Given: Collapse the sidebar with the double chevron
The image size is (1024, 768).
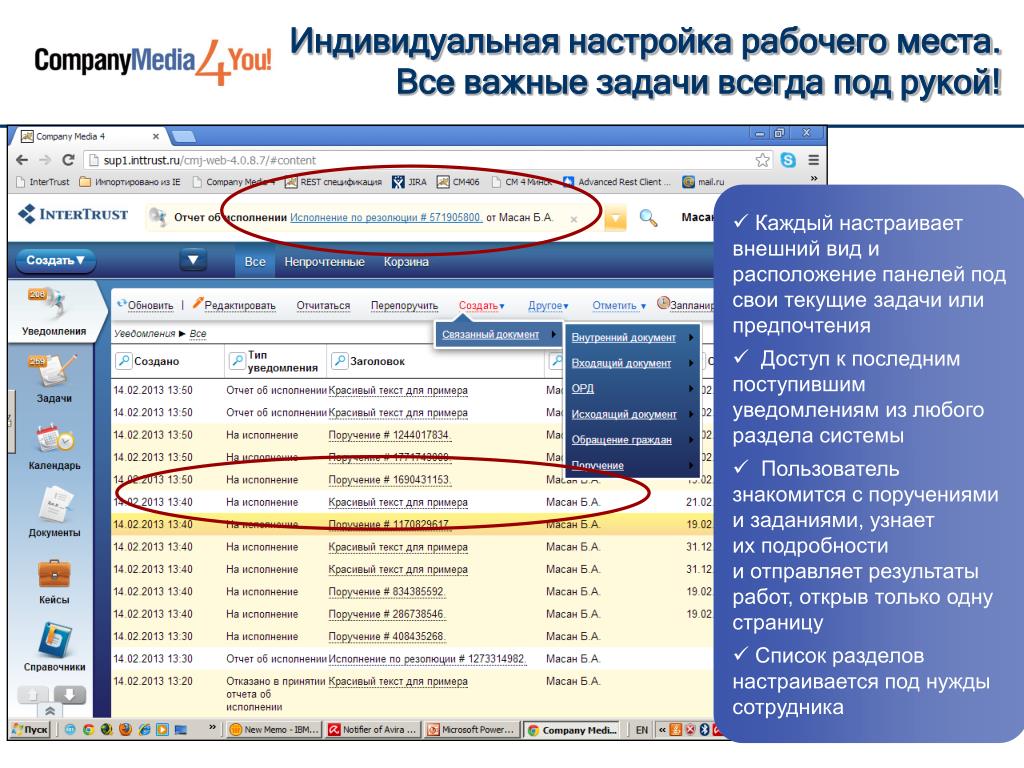Looking at the screenshot, I should point(50,711).
